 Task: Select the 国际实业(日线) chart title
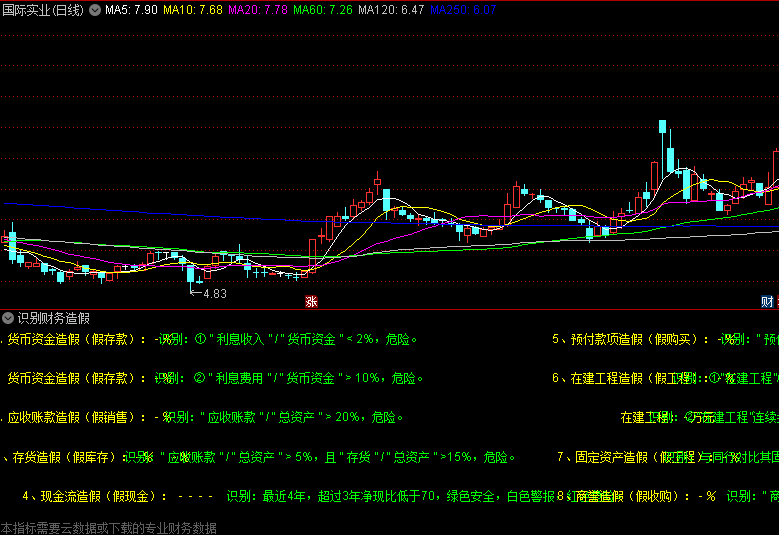(x=43, y=10)
